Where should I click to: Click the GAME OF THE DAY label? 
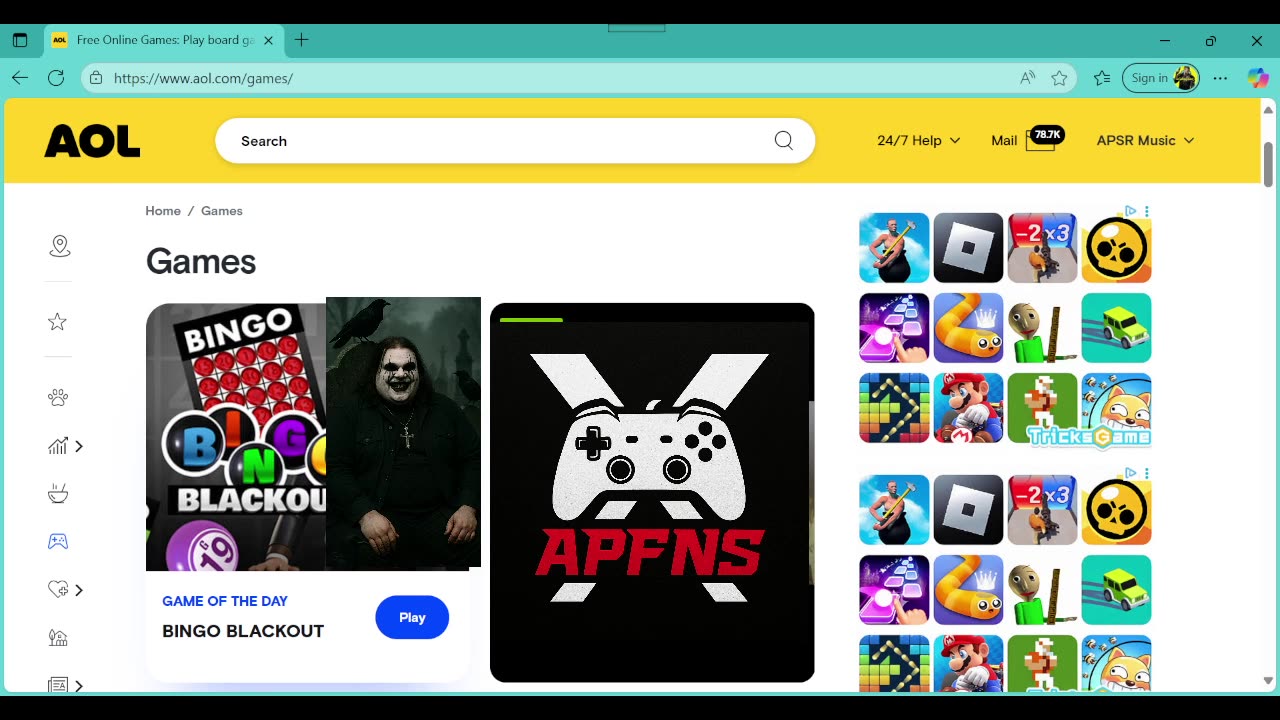225,601
